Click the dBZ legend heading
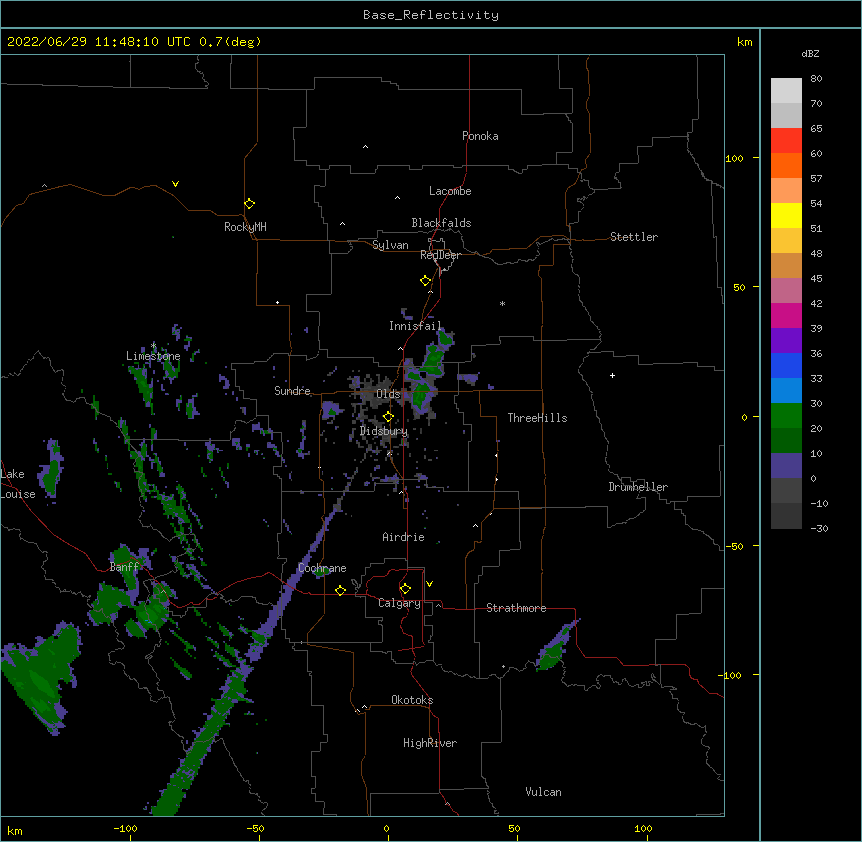862x842 pixels. click(810, 54)
